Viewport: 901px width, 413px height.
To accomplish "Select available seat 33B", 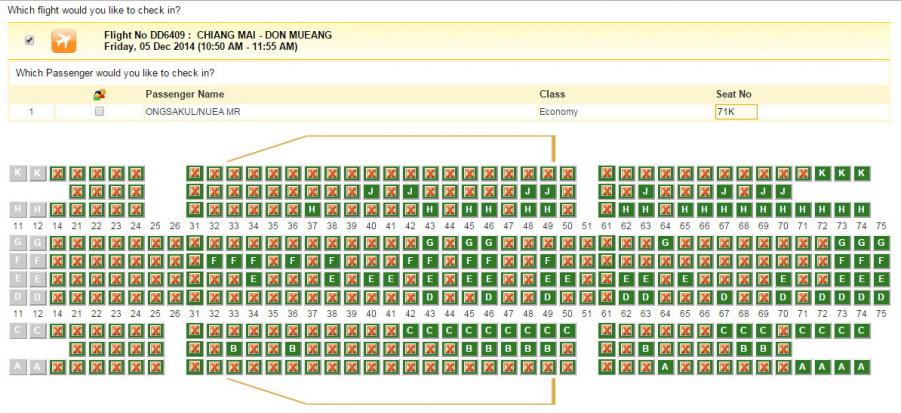I will pyautogui.click(x=233, y=349).
